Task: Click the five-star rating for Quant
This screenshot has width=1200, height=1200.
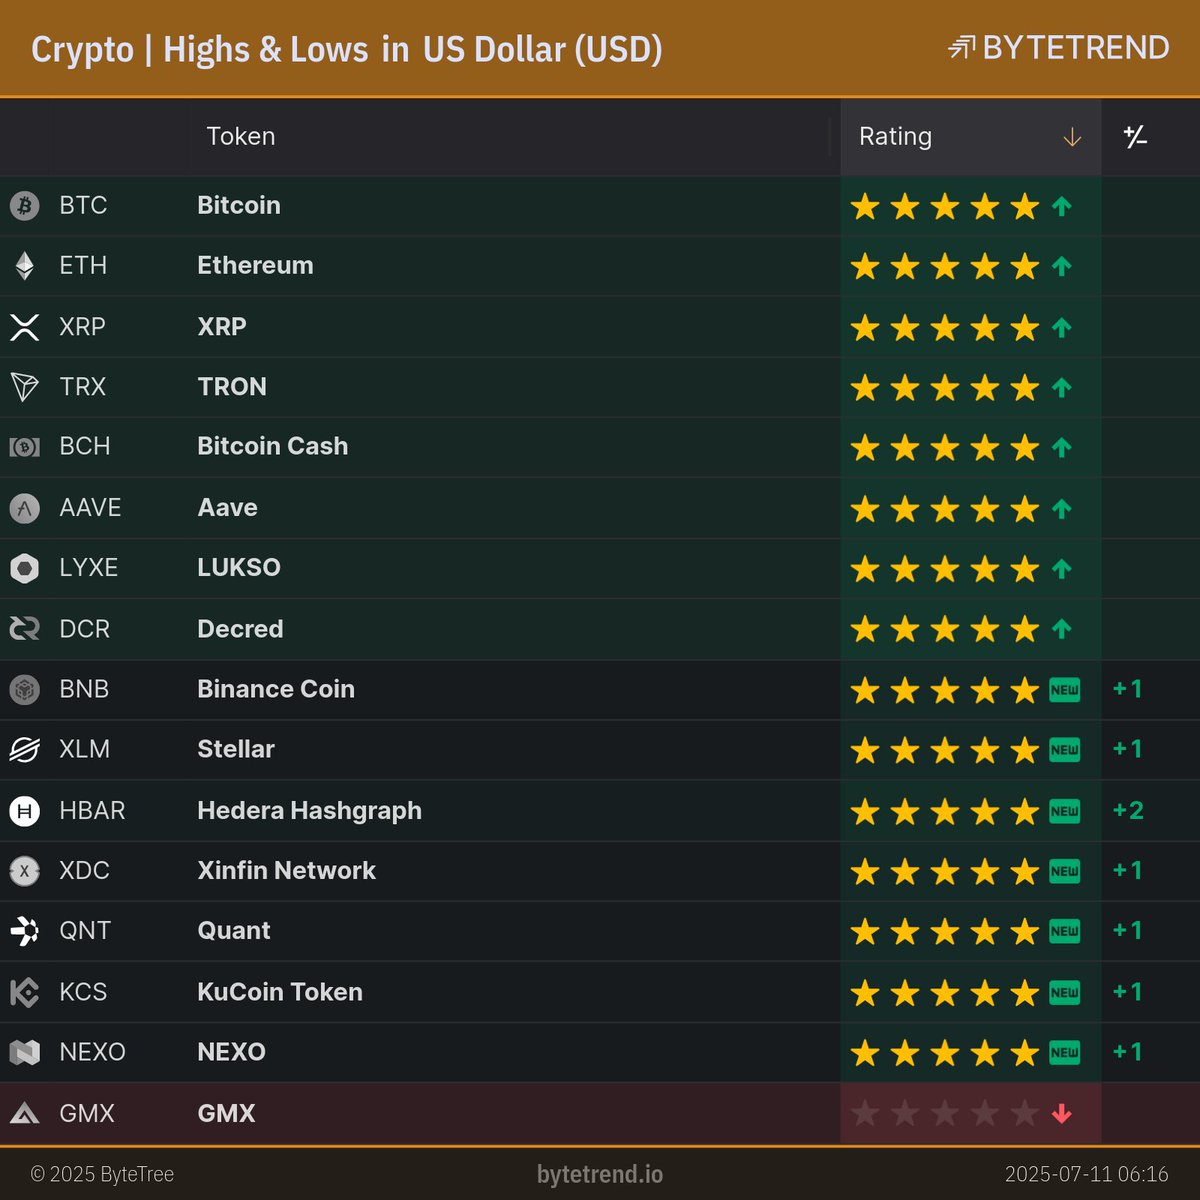Action: [x=945, y=931]
